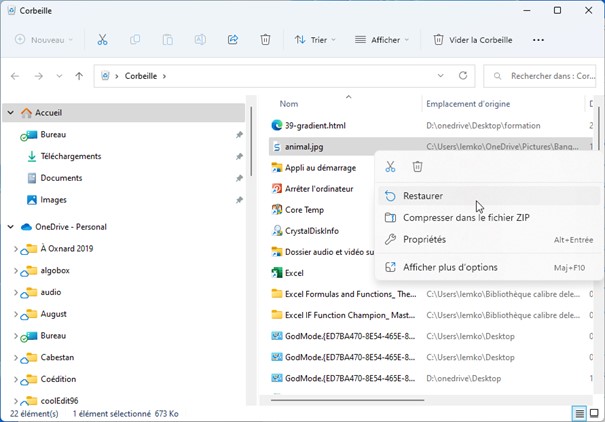Click the trash icon in the context menu
Viewport: 605px width, 422px height.
point(418,167)
